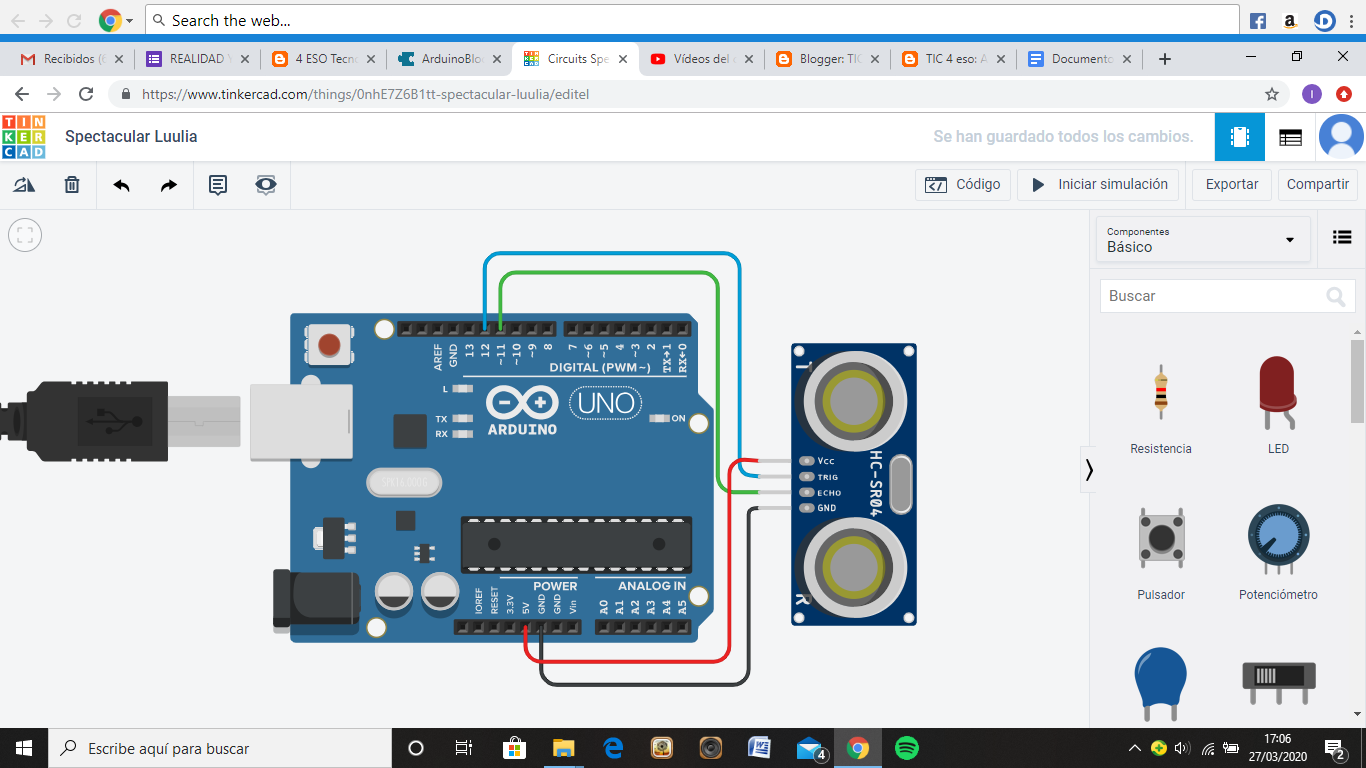Open Spotify from the taskbar
Image resolution: width=1366 pixels, height=768 pixels.
coord(907,748)
